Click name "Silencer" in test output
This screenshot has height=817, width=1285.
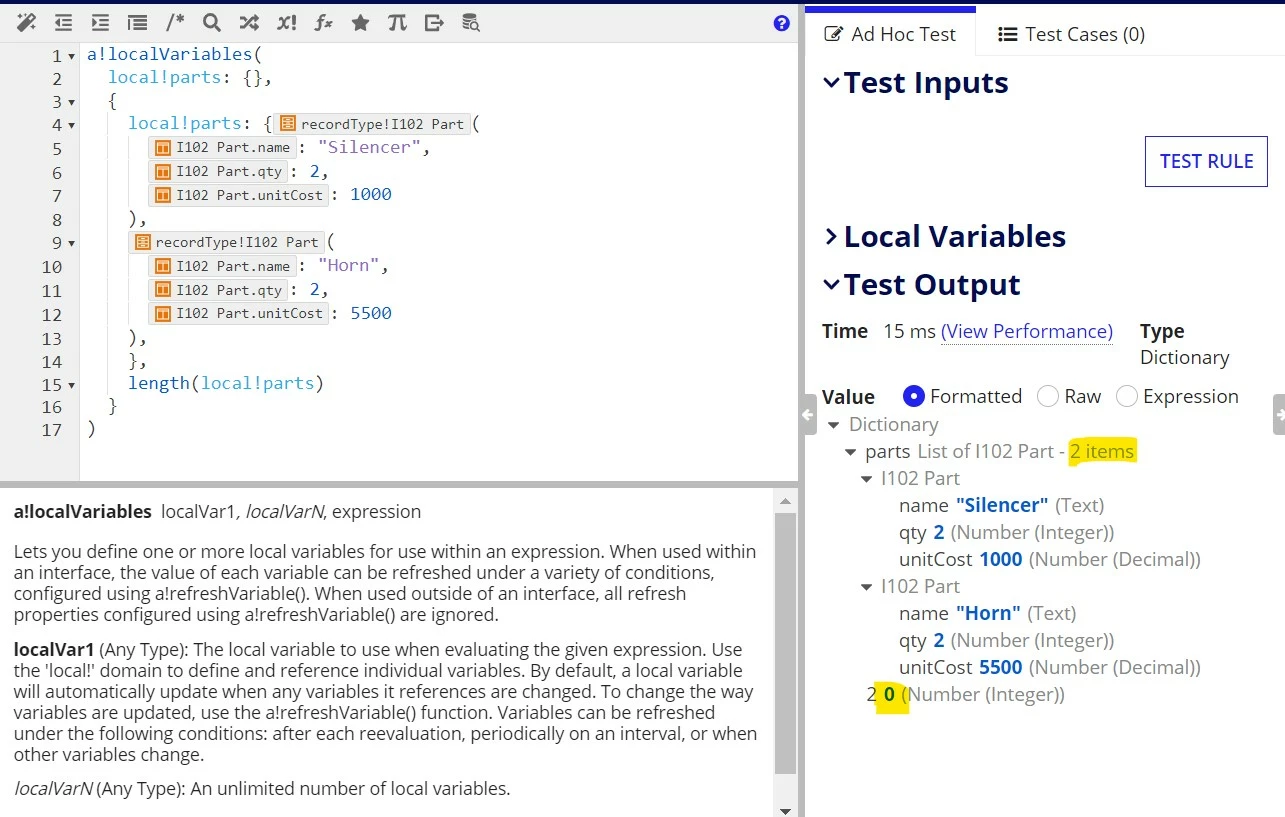pos(1002,505)
